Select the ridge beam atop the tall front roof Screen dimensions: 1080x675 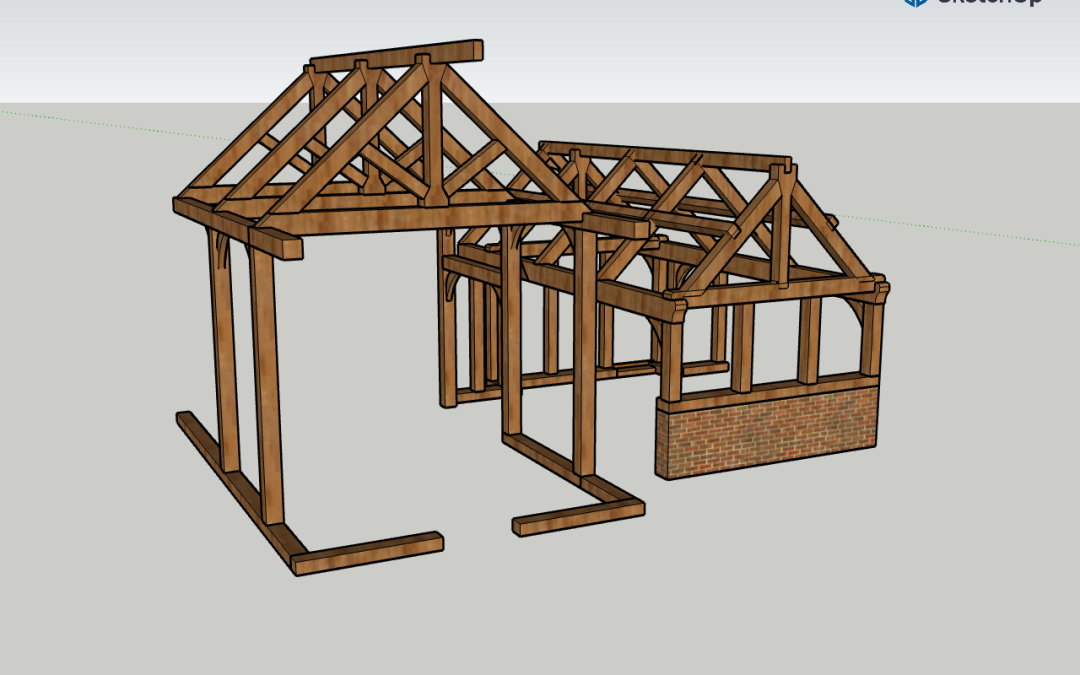[397, 56]
